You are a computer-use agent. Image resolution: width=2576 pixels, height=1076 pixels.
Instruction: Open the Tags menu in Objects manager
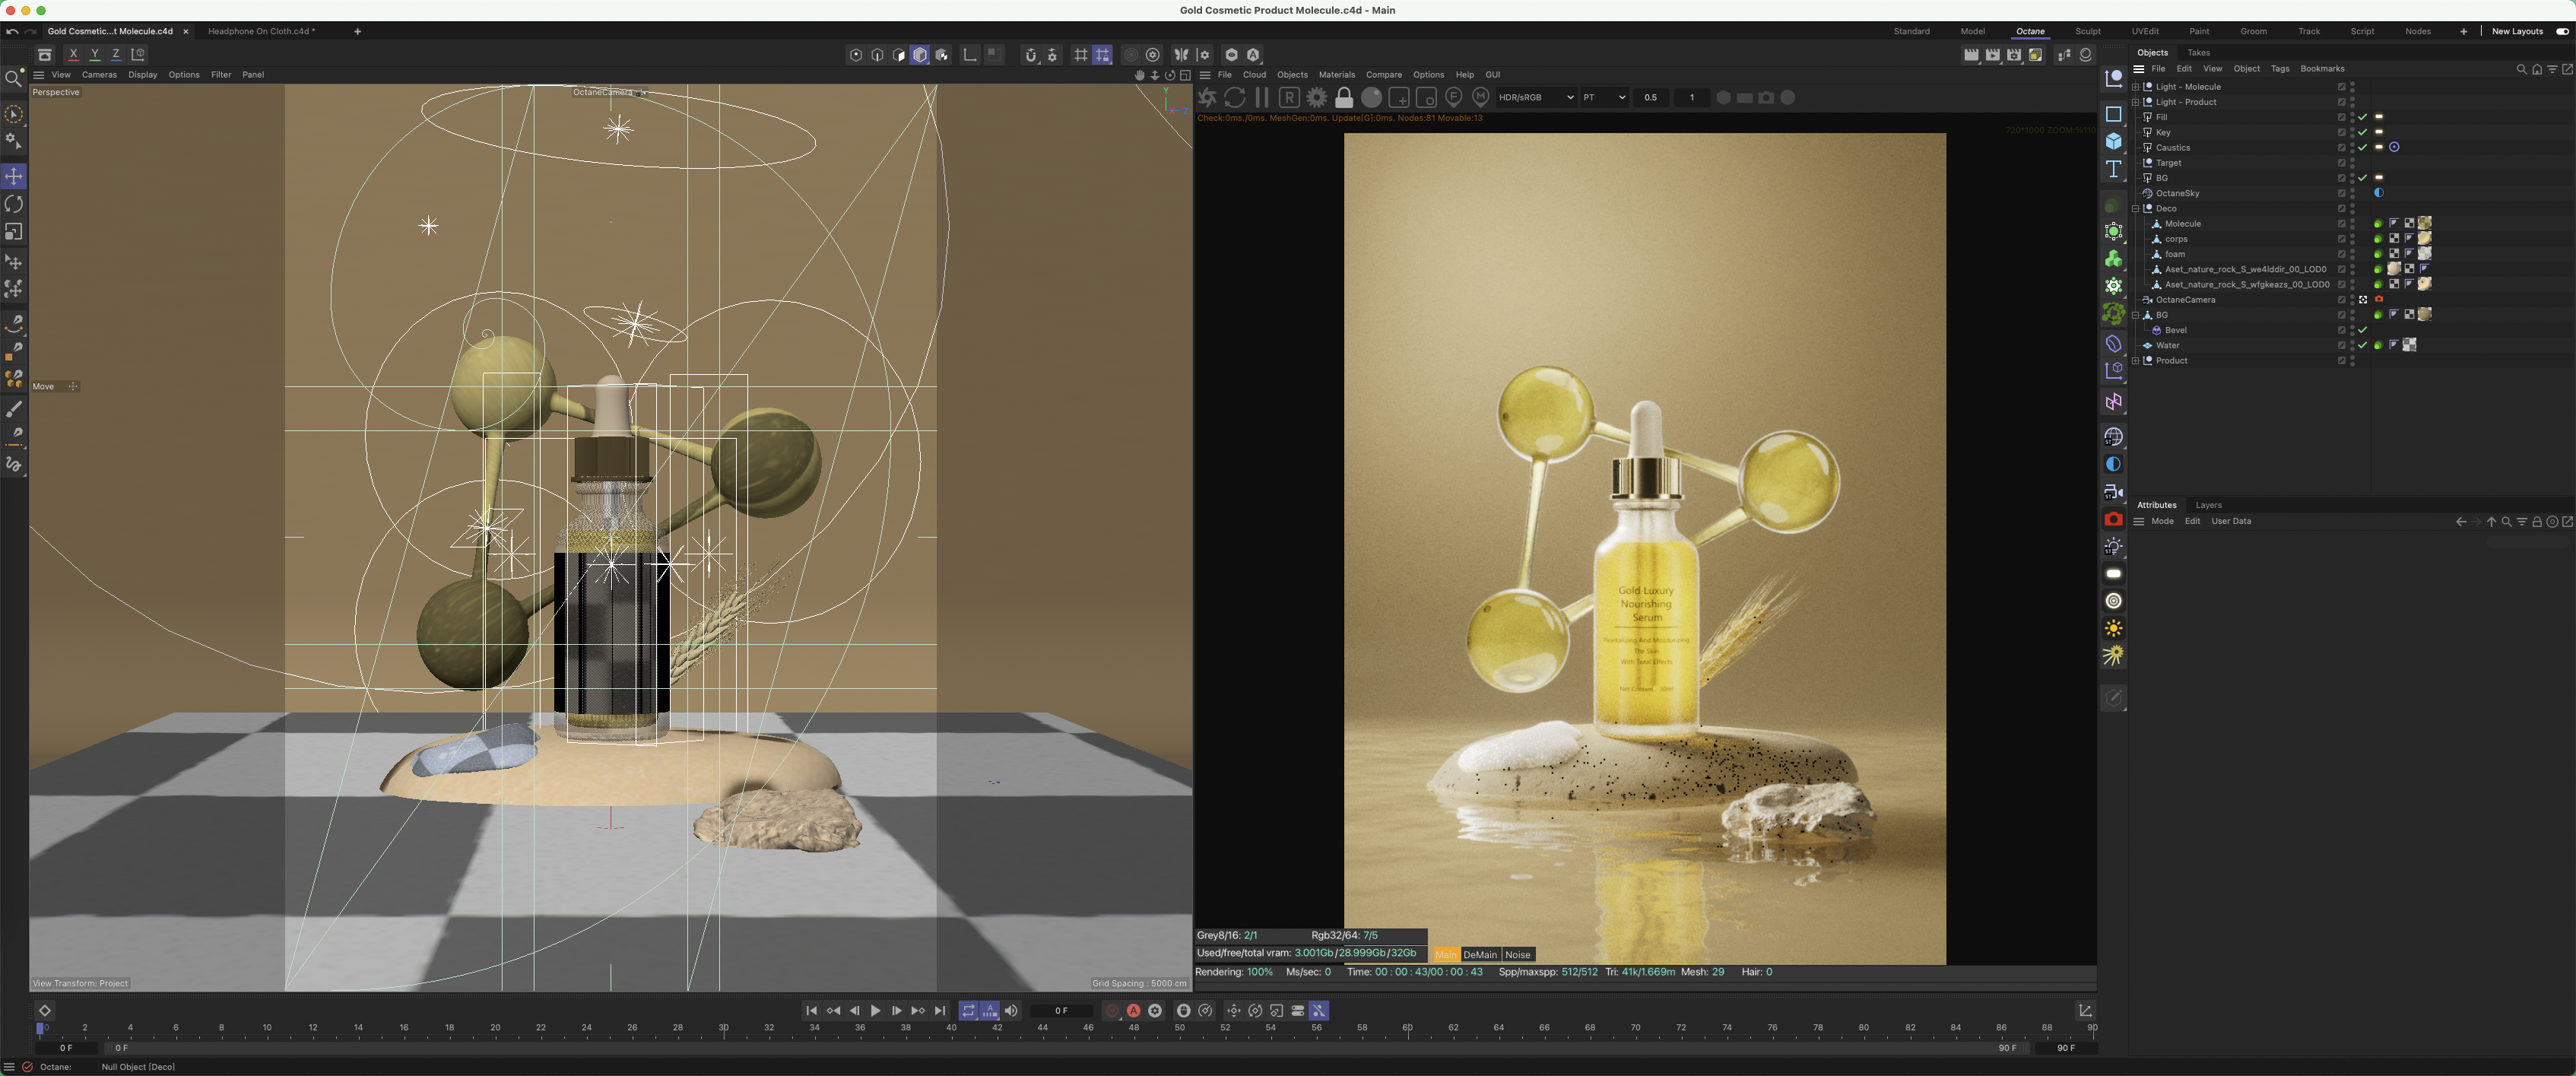[2279, 69]
